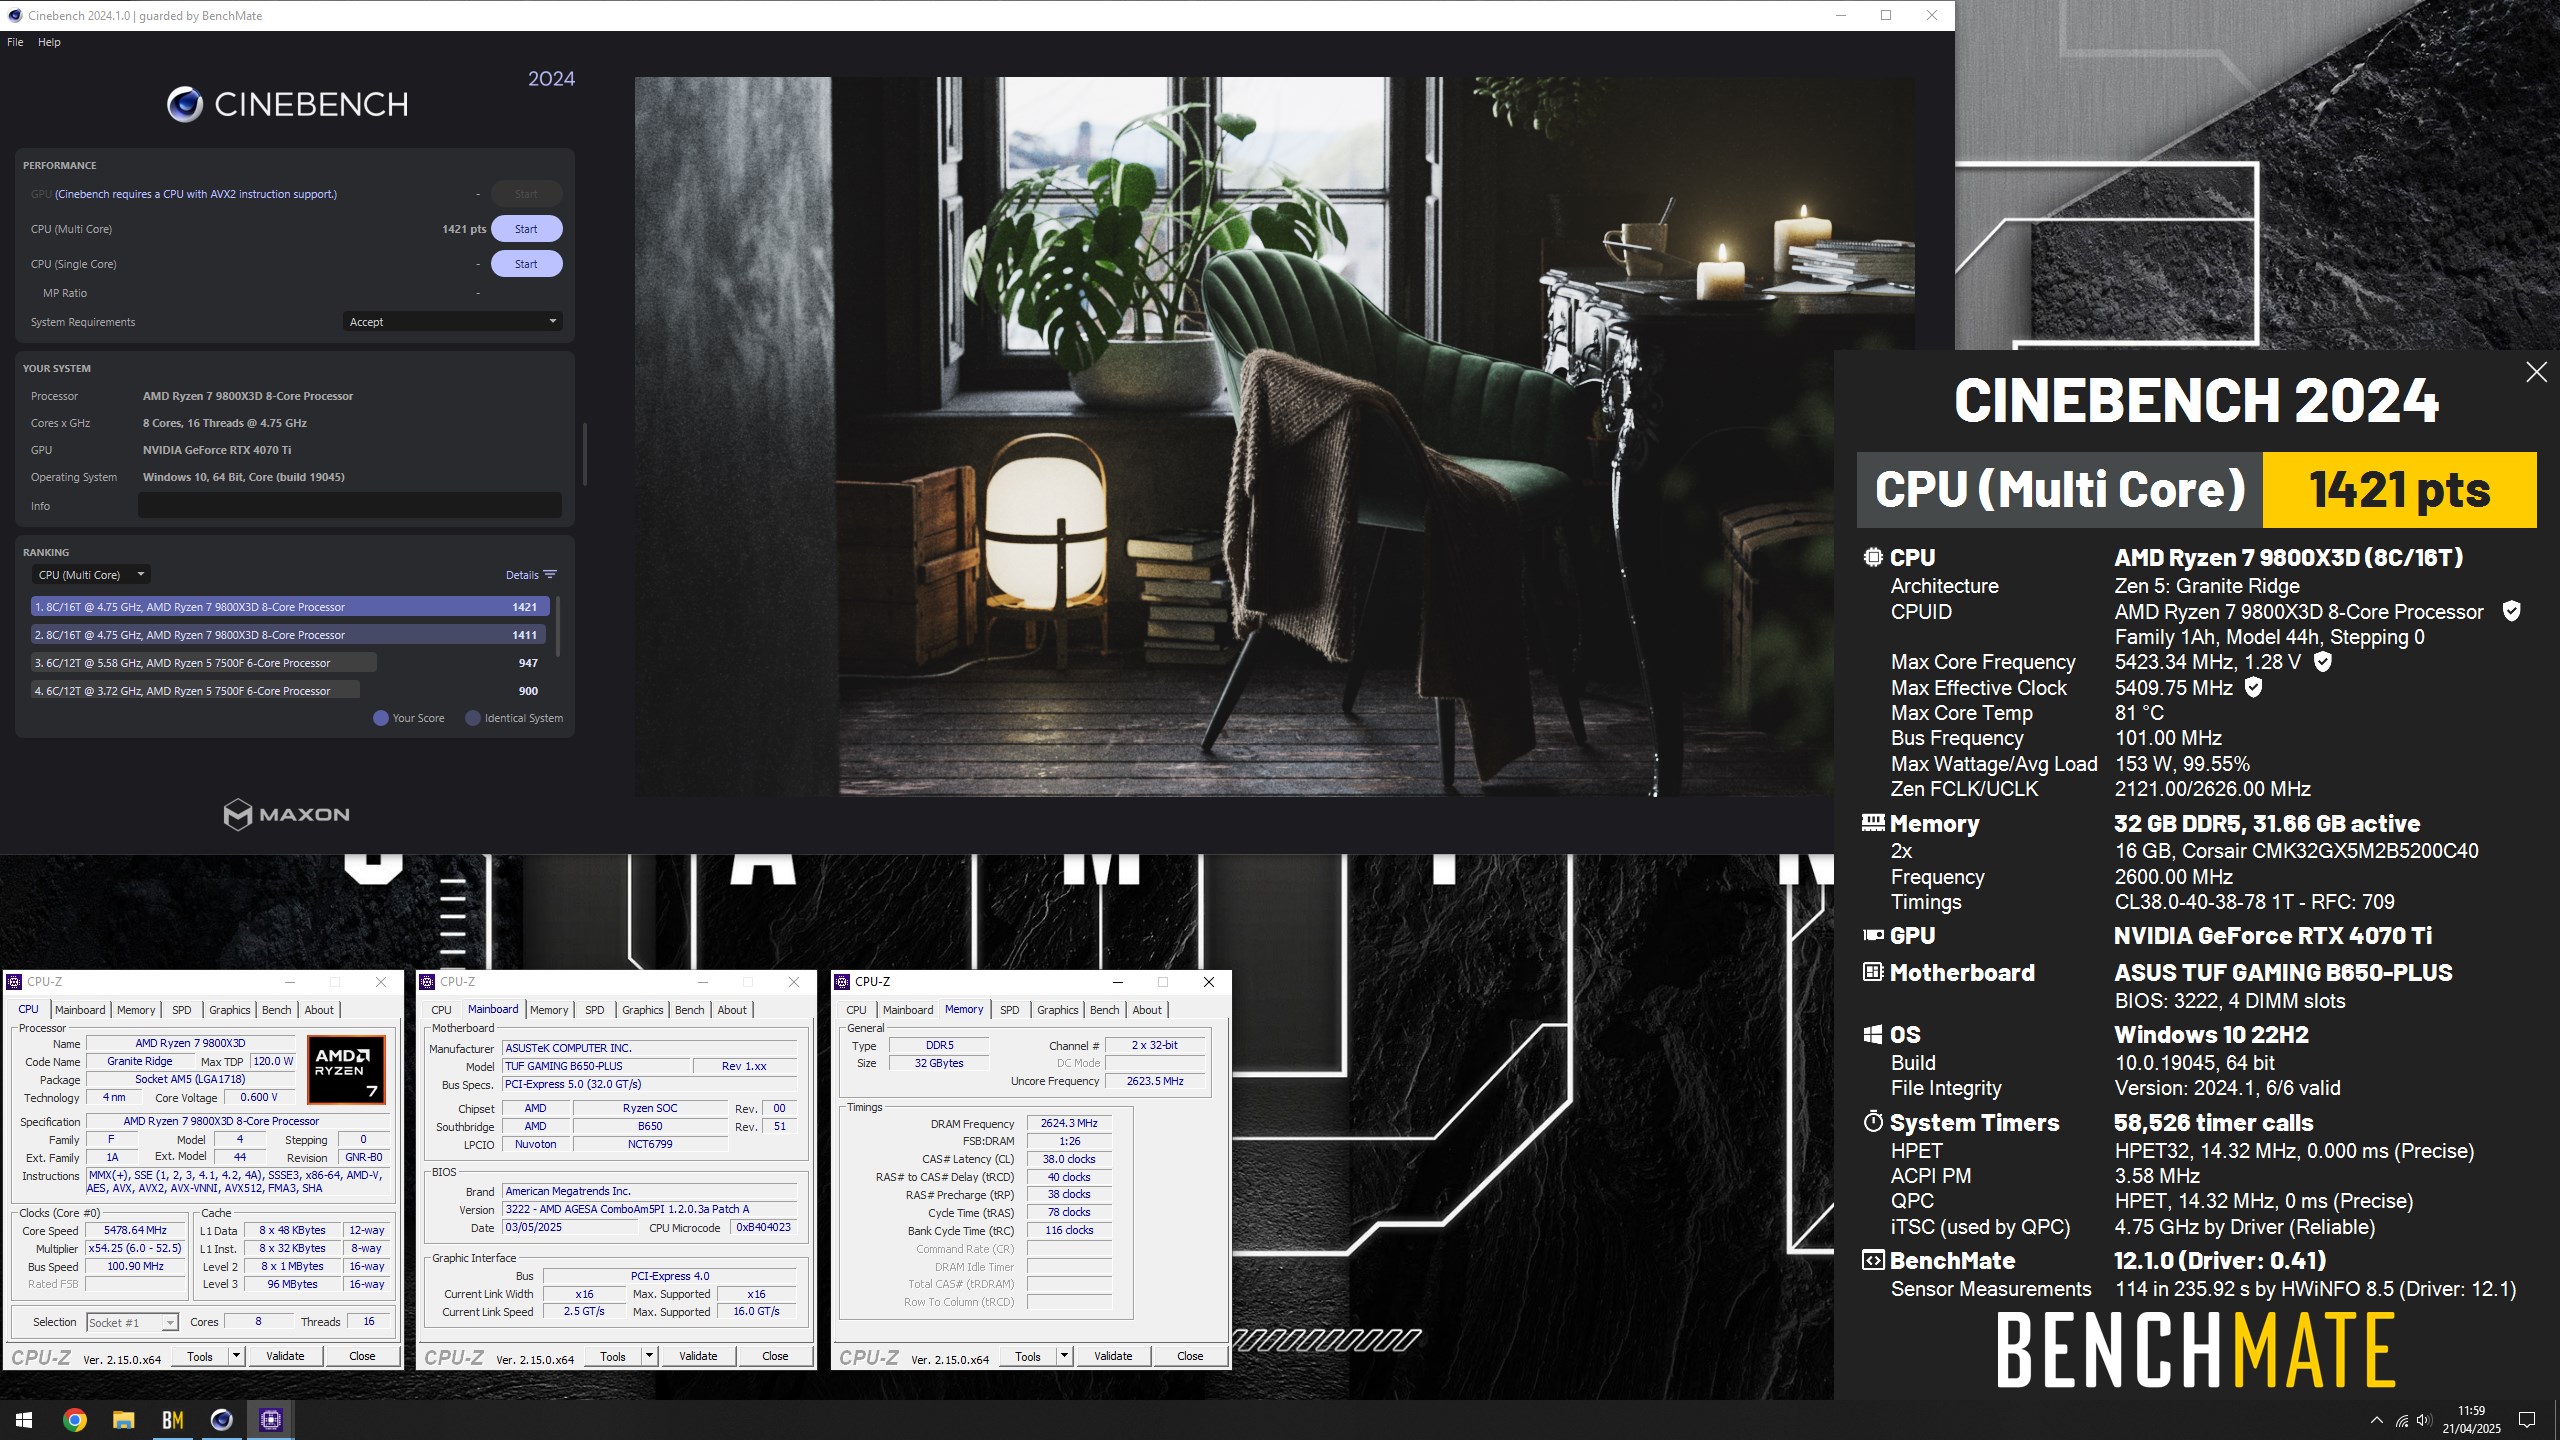
Task: Click the Cinebench logo
Action: click(287, 104)
